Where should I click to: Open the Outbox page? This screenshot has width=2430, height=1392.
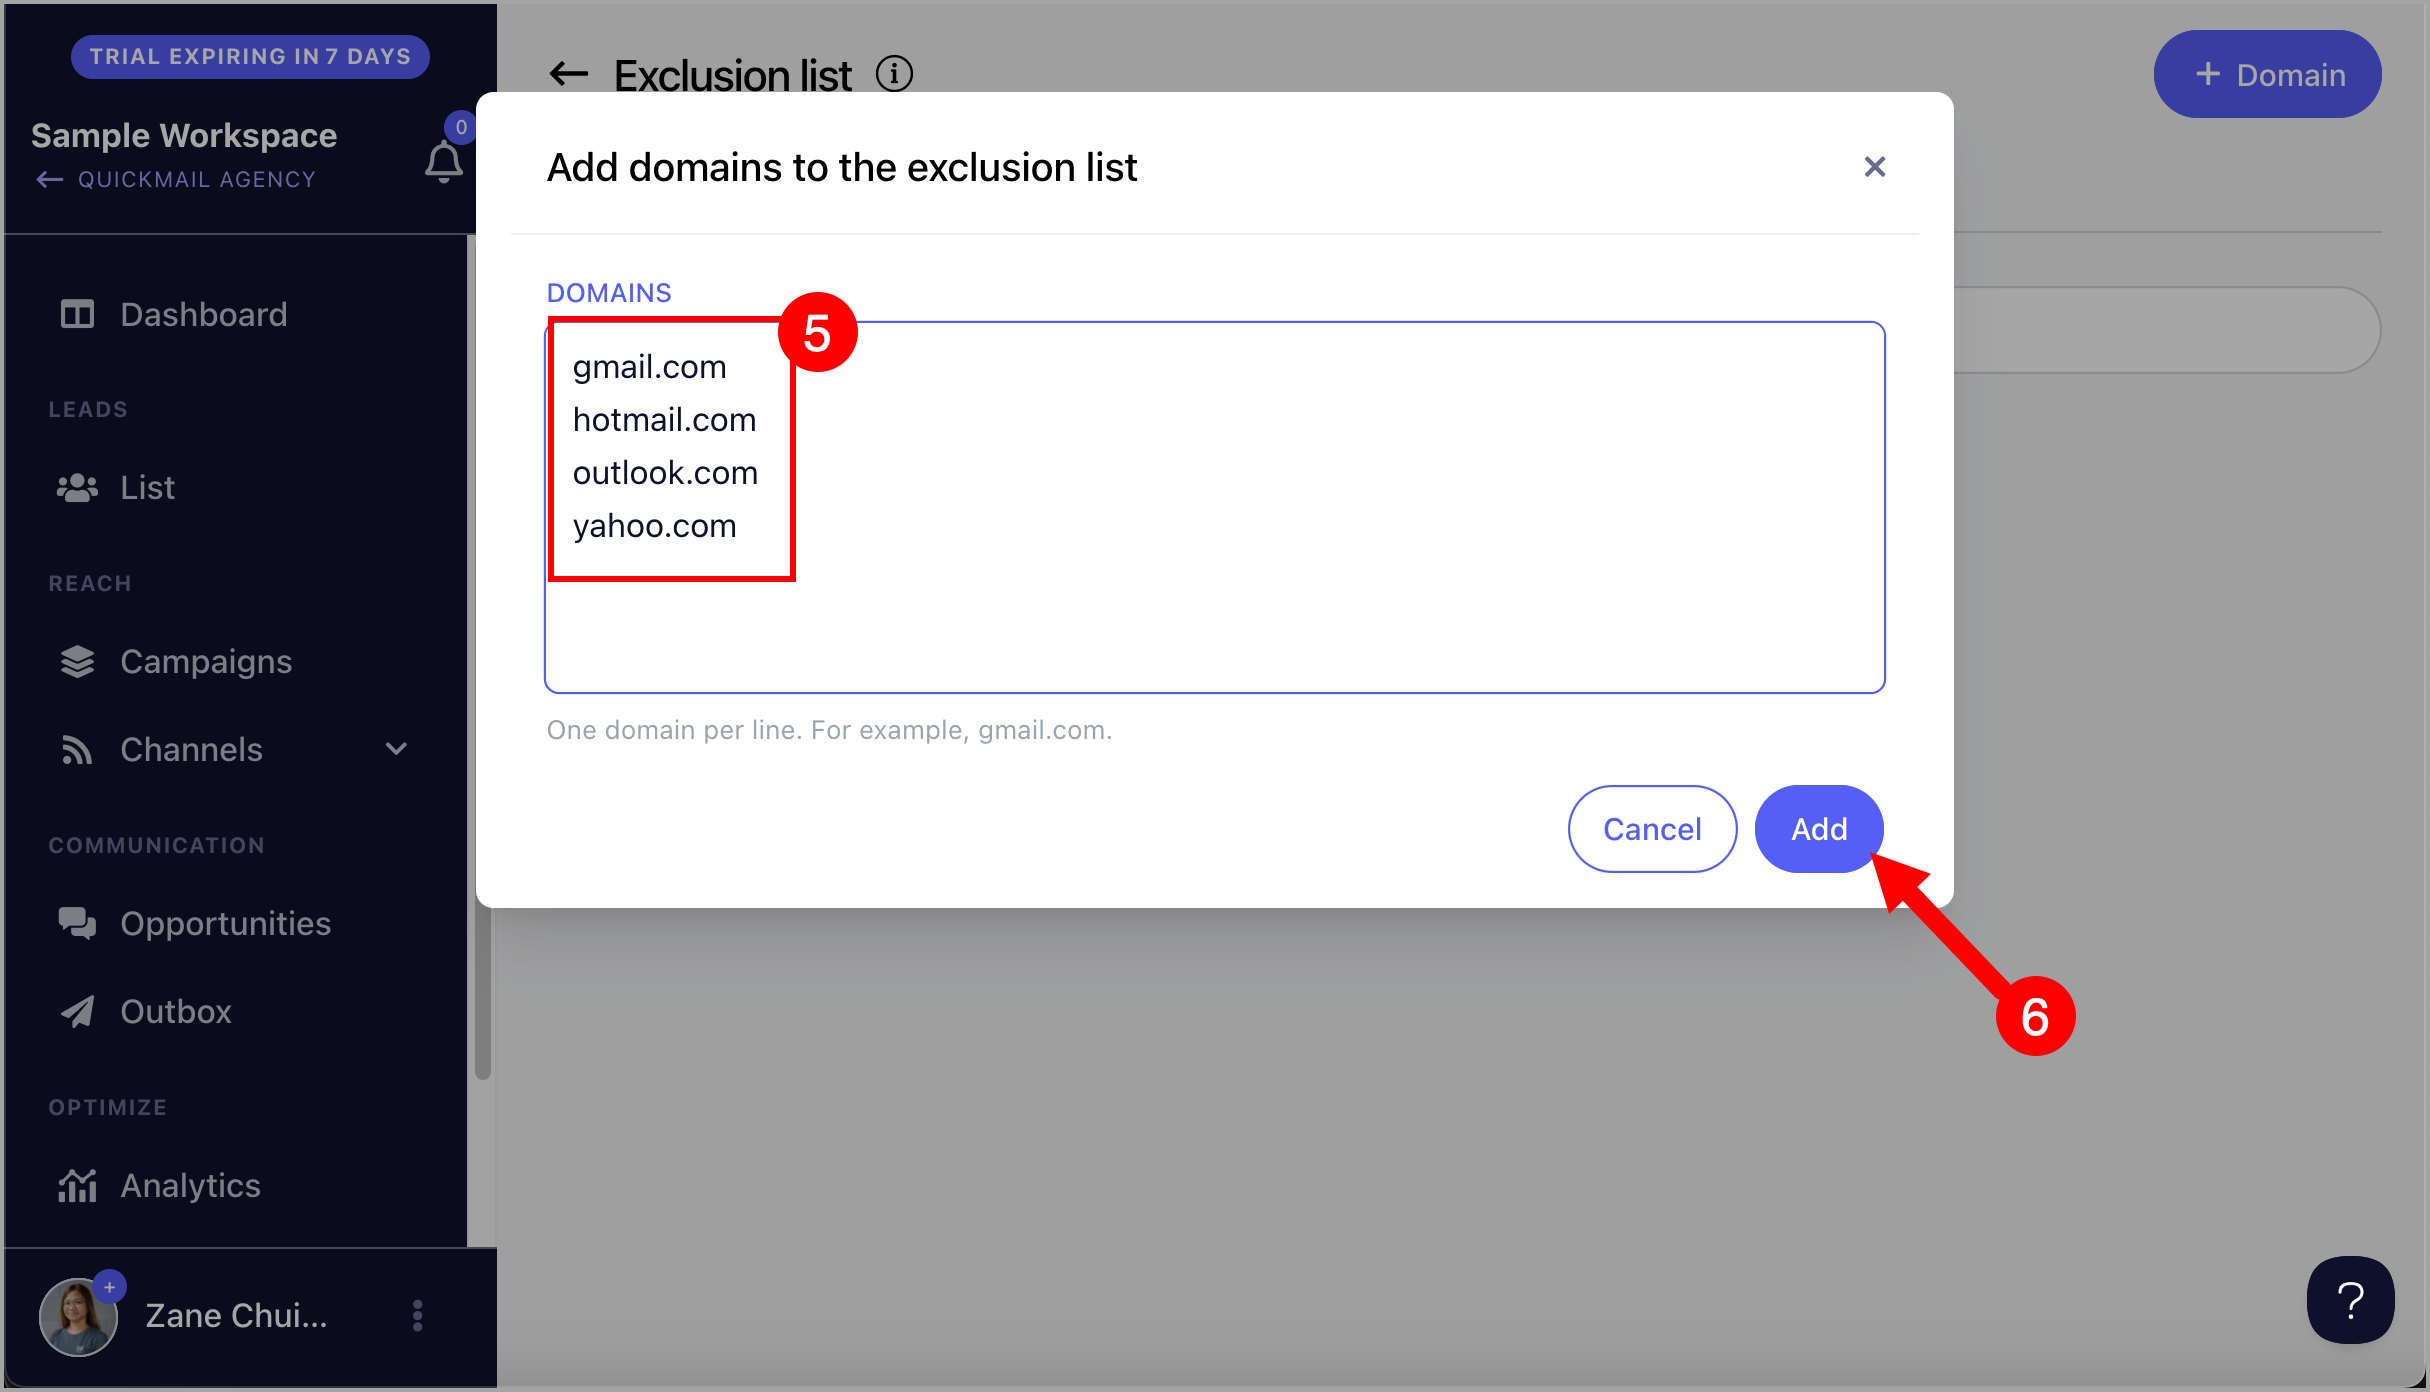(x=176, y=1012)
